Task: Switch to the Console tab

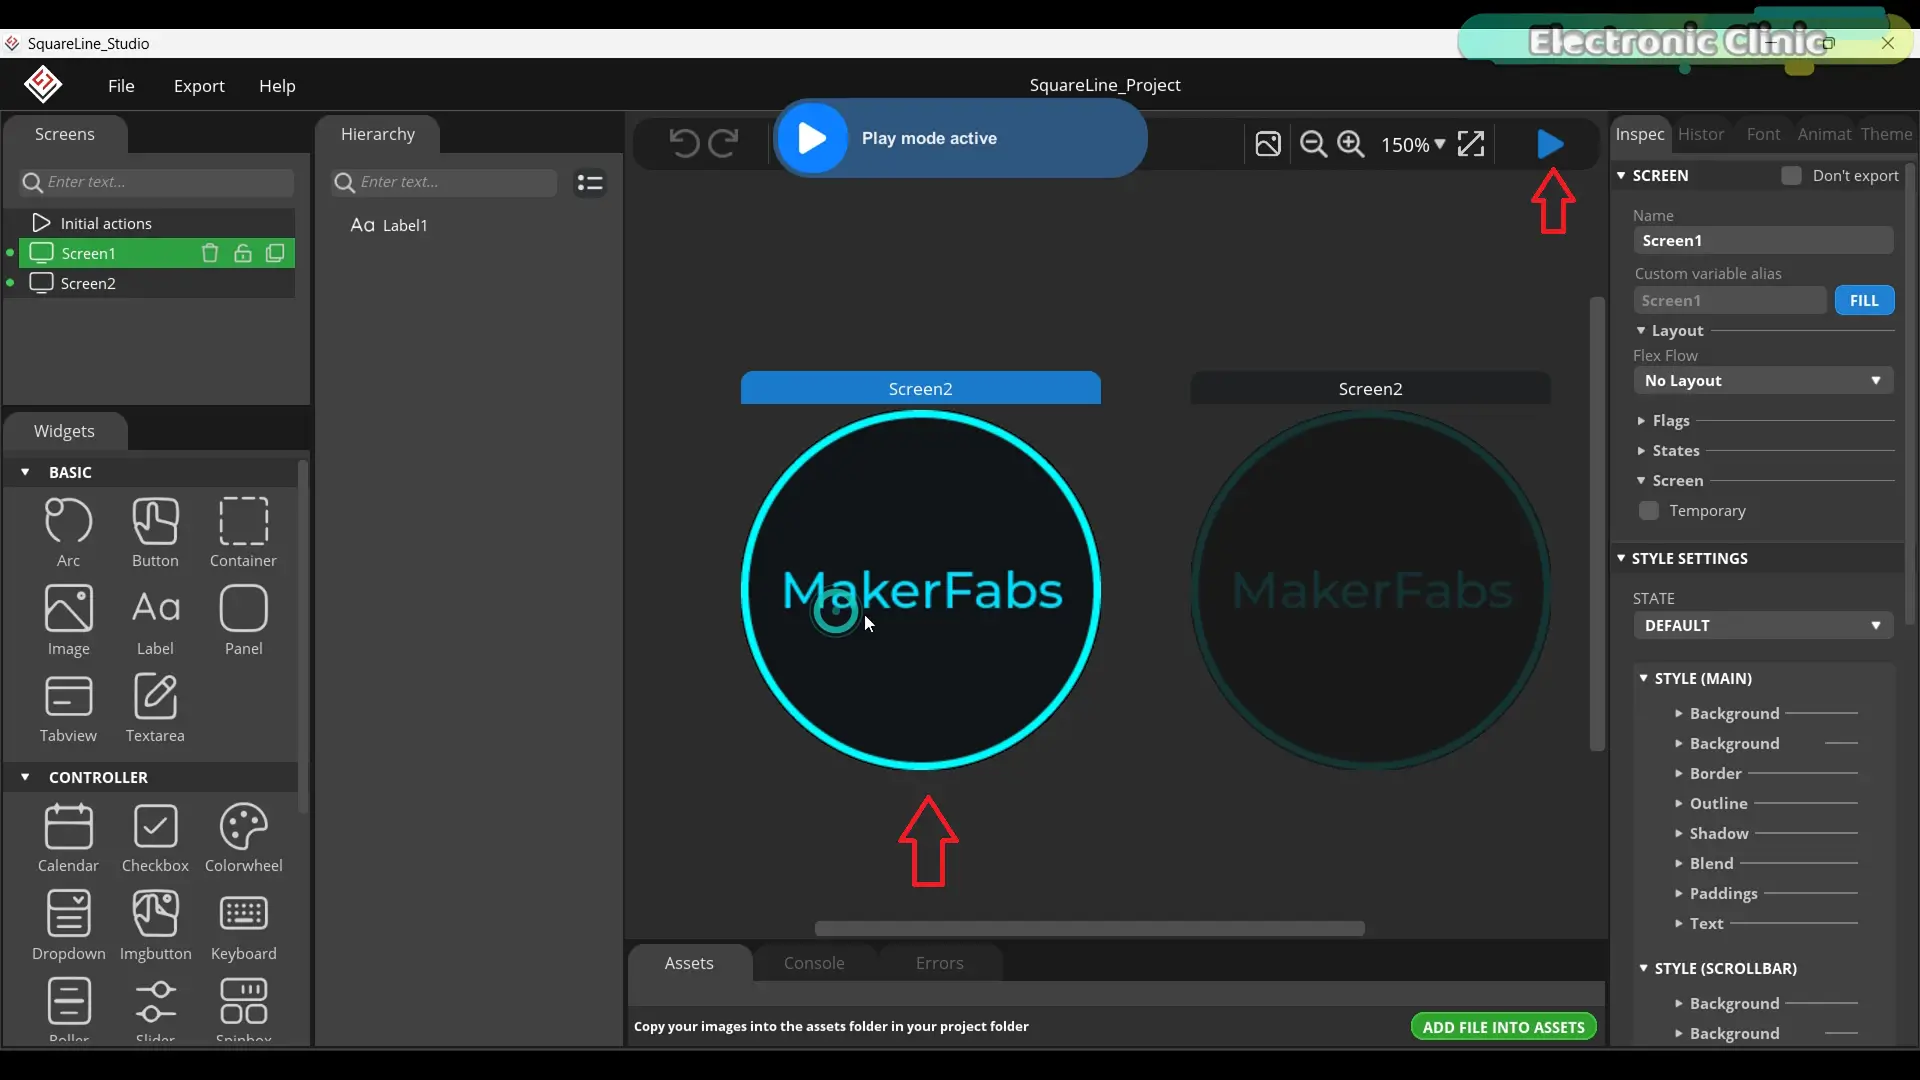Action: click(x=814, y=963)
